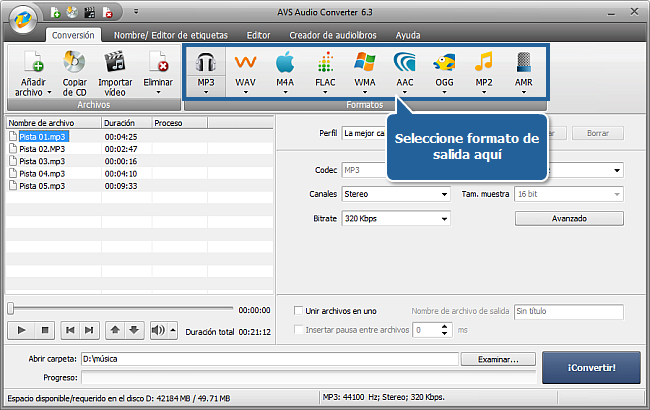Enable Unir archivos en uno checkbox
Screen dimensions: 650x410
tap(299, 311)
